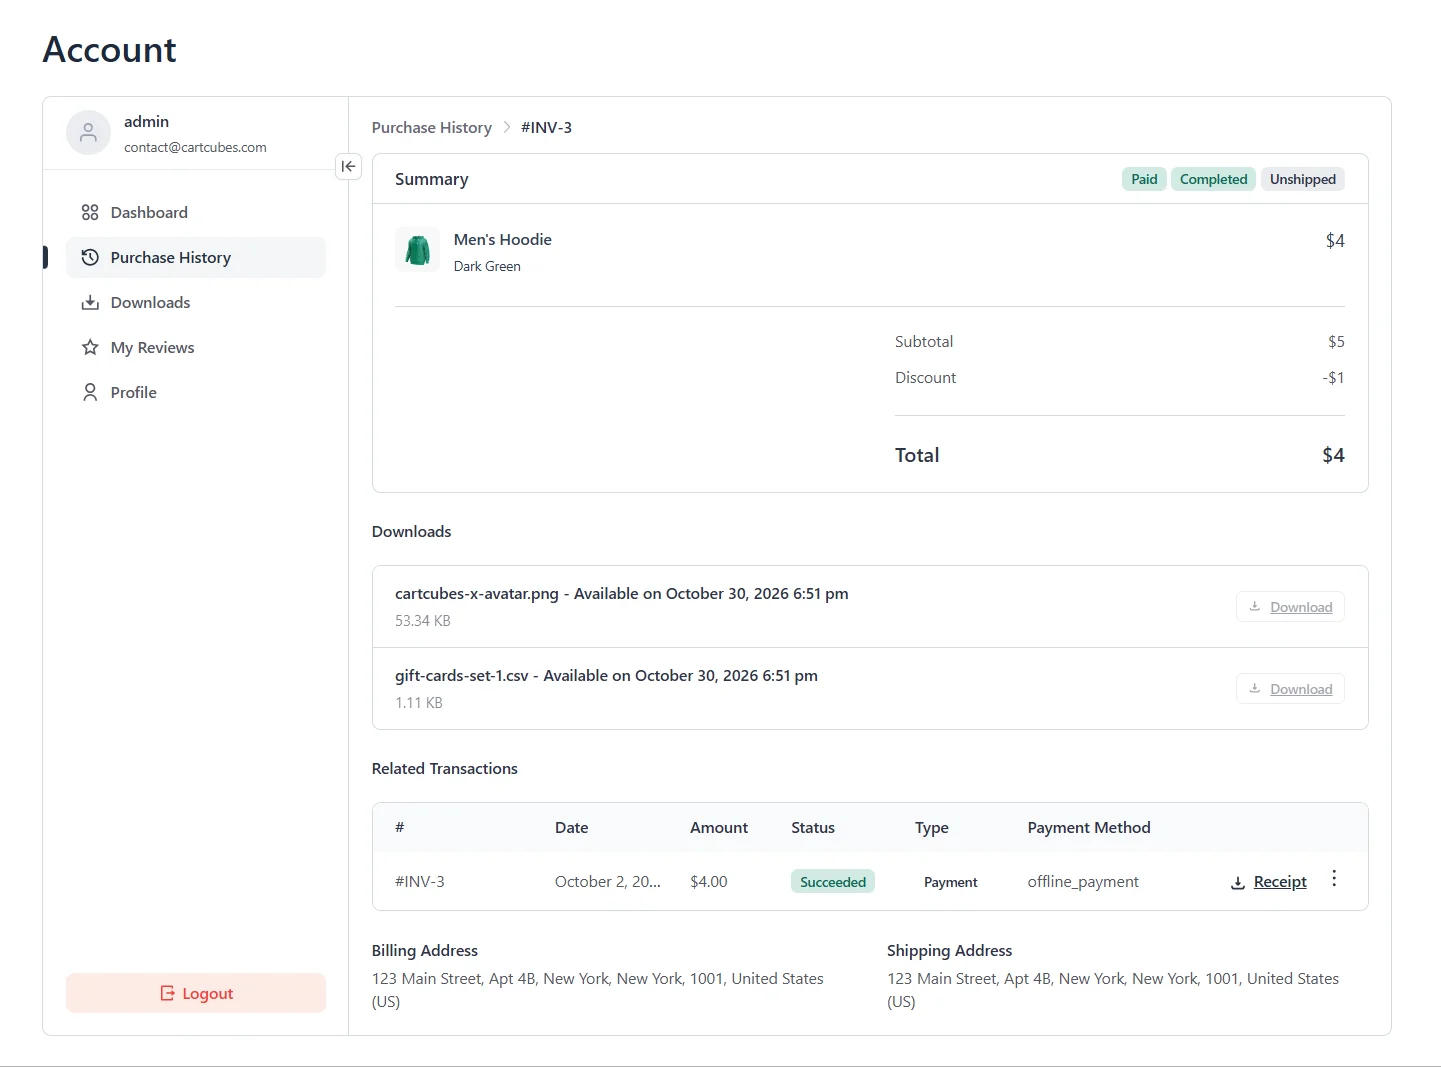This screenshot has height=1067, width=1441.
Task: Click Purchase History breadcrumb link
Action: pos(432,127)
